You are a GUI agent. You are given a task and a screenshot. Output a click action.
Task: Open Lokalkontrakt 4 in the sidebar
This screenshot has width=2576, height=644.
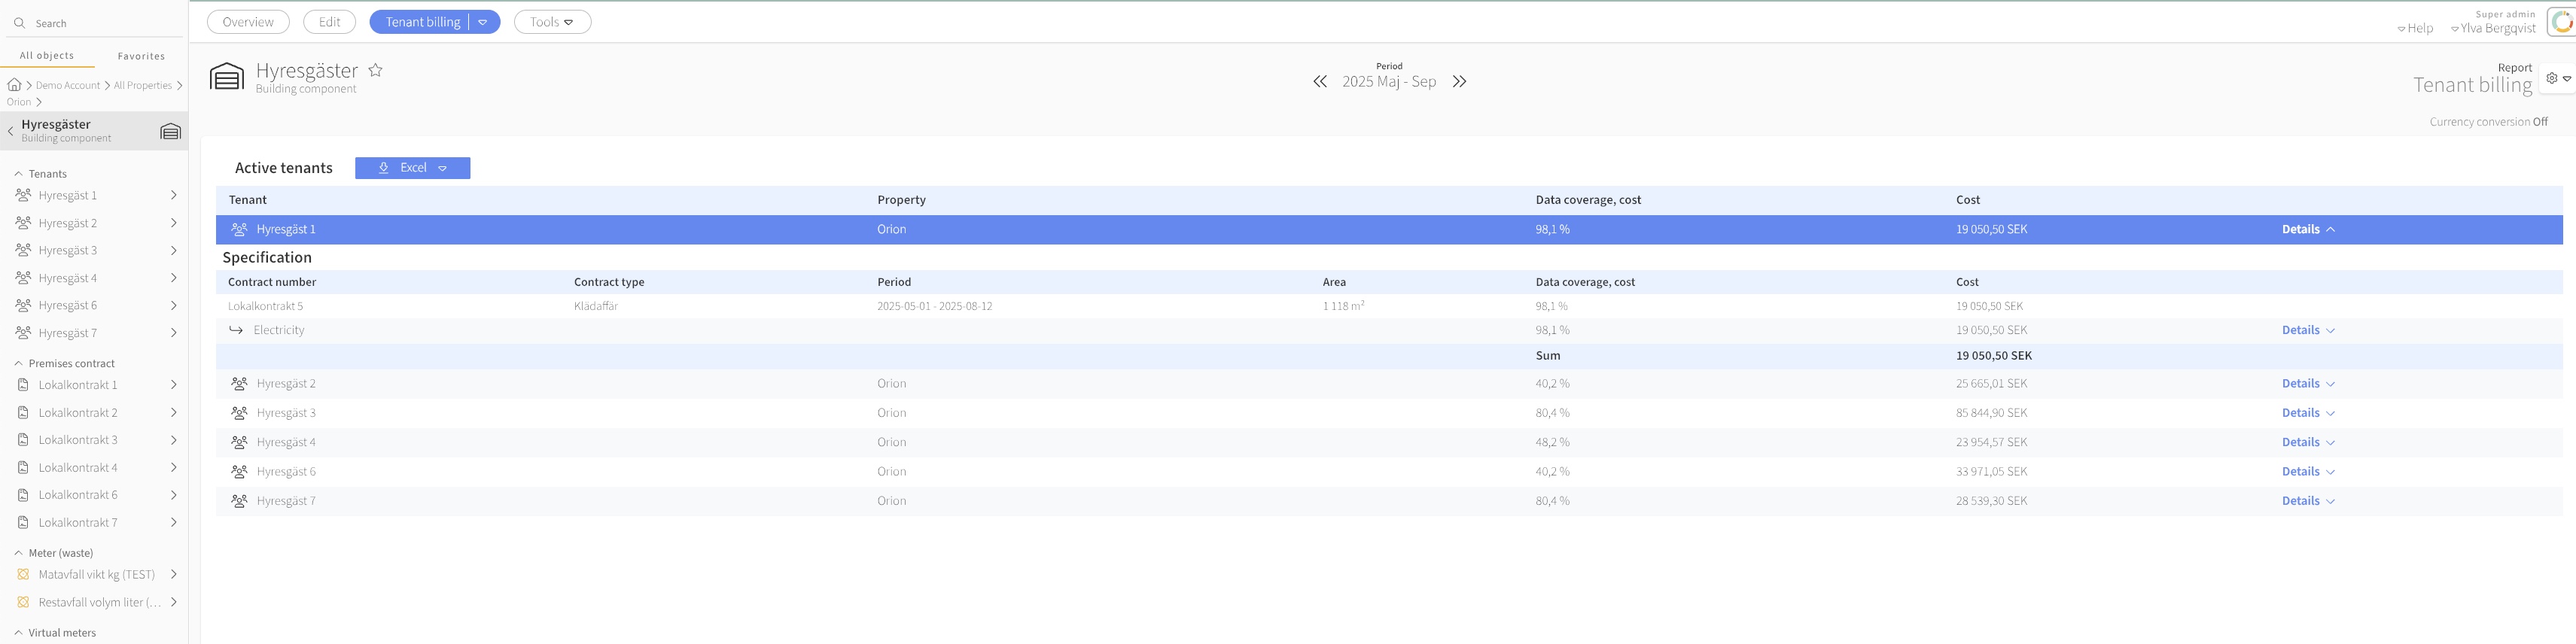tap(78, 468)
